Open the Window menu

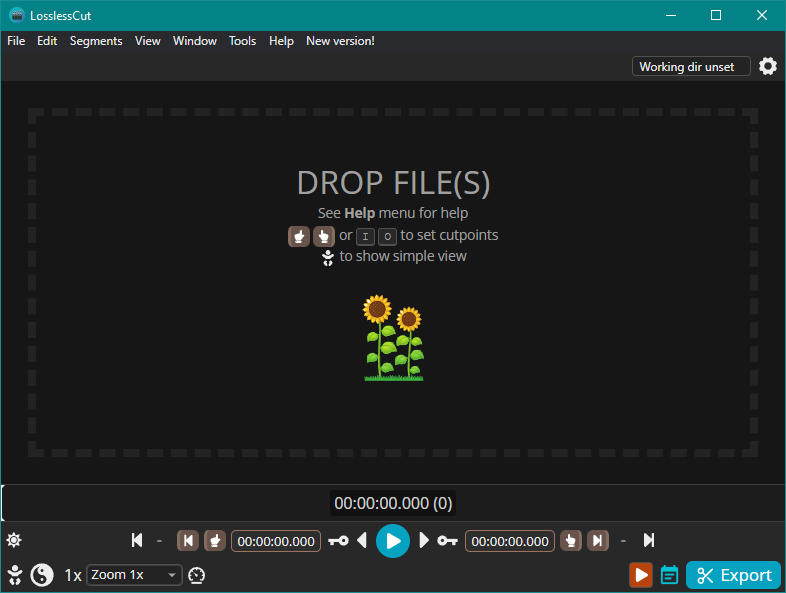pos(194,41)
